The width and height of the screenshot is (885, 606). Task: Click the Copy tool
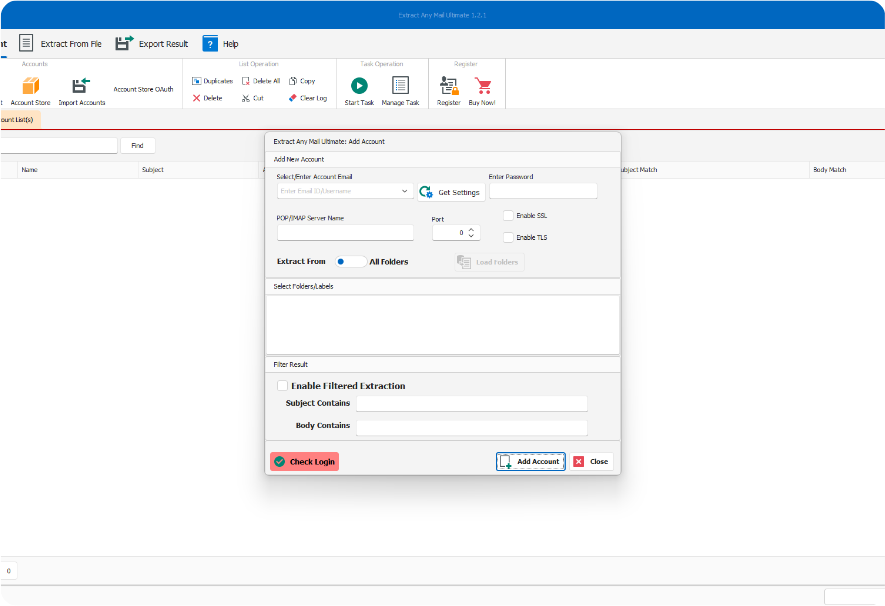(302, 81)
